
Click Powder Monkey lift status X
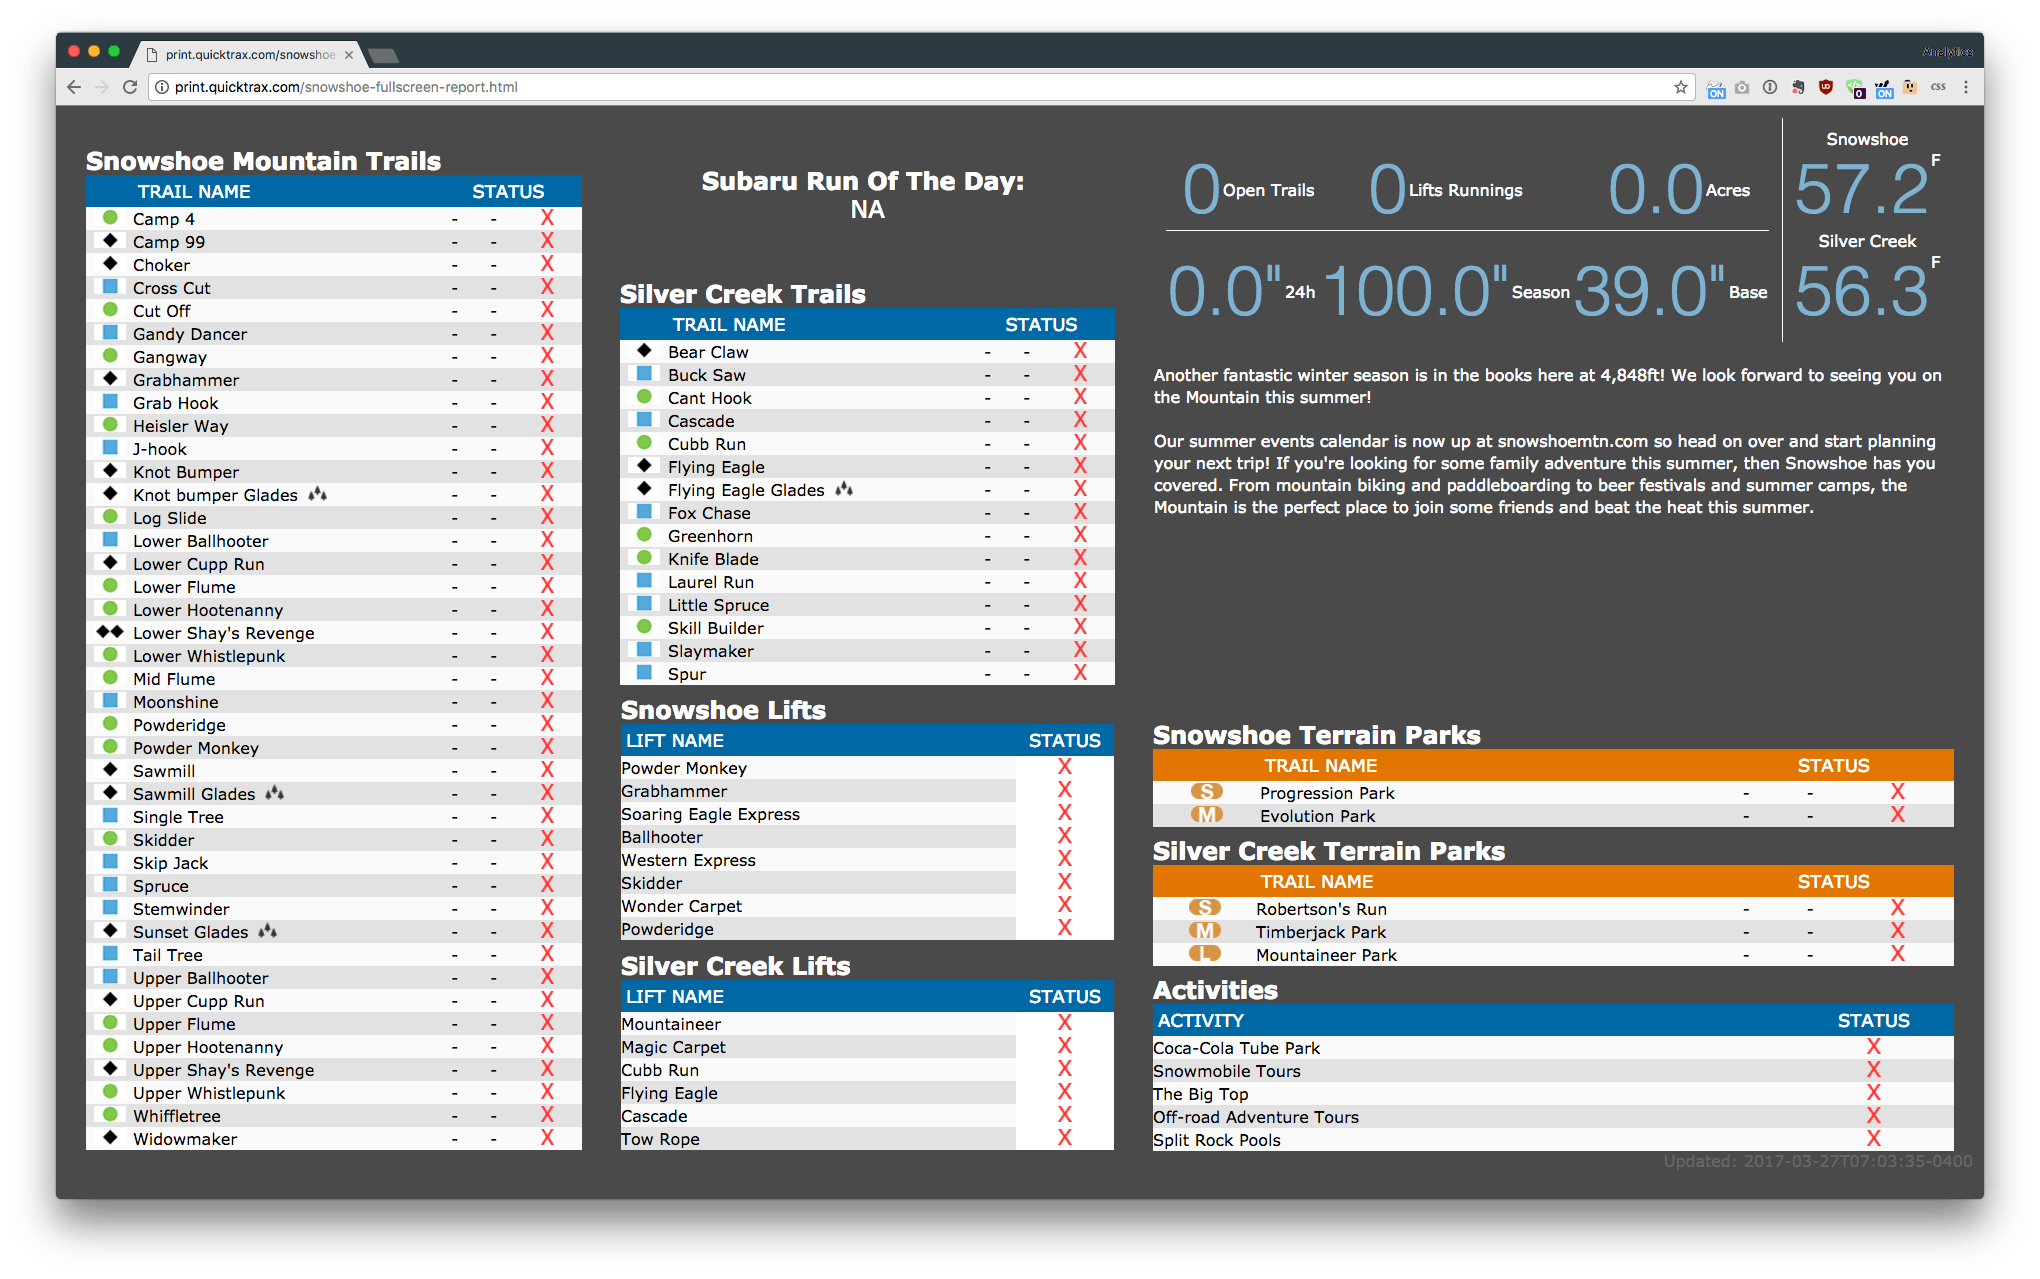[1064, 767]
